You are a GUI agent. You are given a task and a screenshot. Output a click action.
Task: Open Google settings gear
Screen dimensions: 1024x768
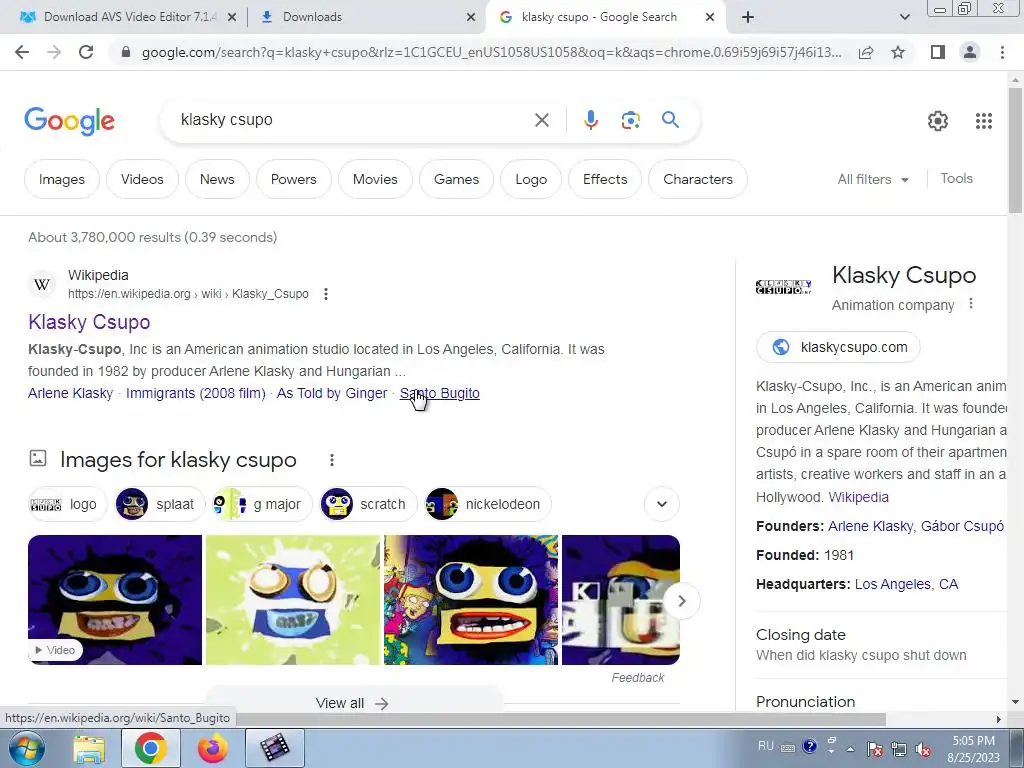pyautogui.click(x=938, y=121)
